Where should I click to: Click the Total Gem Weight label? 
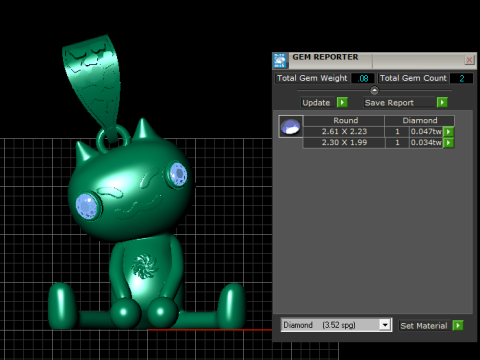pyautogui.click(x=312, y=78)
